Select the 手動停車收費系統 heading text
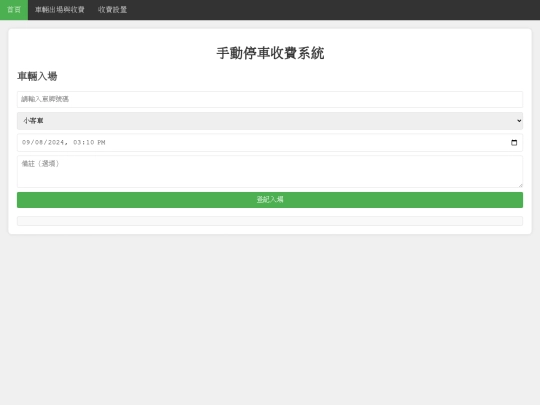Viewport: 540px width, 405px height. coord(270,53)
